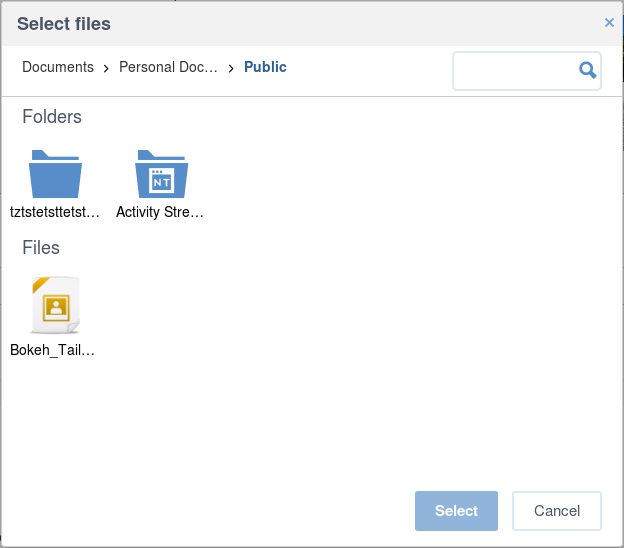Image resolution: width=624 pixels, height=548 pixels.
Task: Click the chevron after Documents breadcrumb
Action: (106, 69)
